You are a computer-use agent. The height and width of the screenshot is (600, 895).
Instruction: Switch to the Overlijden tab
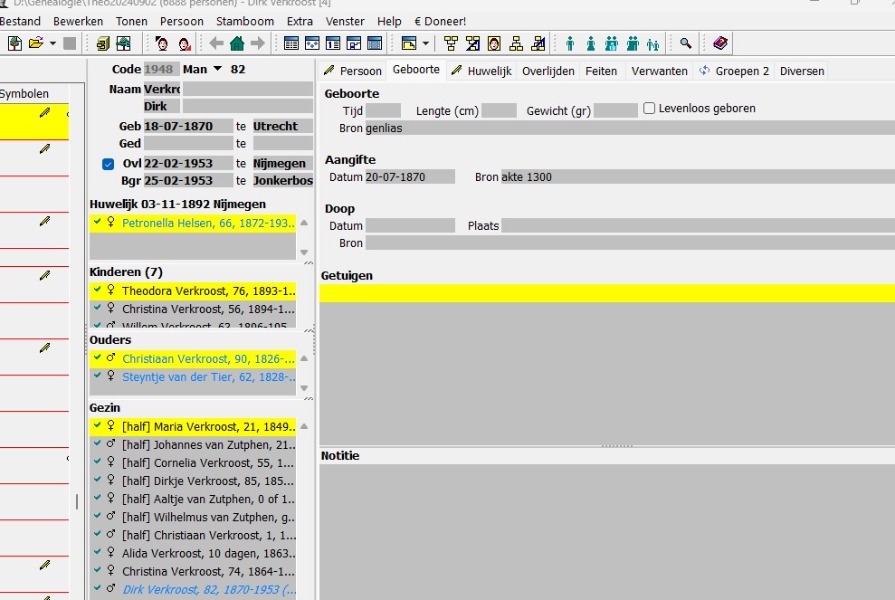coord(548,71)
